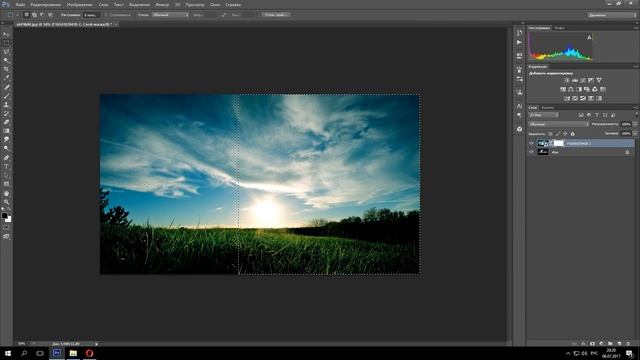Open the marquee Style dropdown
Screen dimensions: 640x360
pos(170,15)
